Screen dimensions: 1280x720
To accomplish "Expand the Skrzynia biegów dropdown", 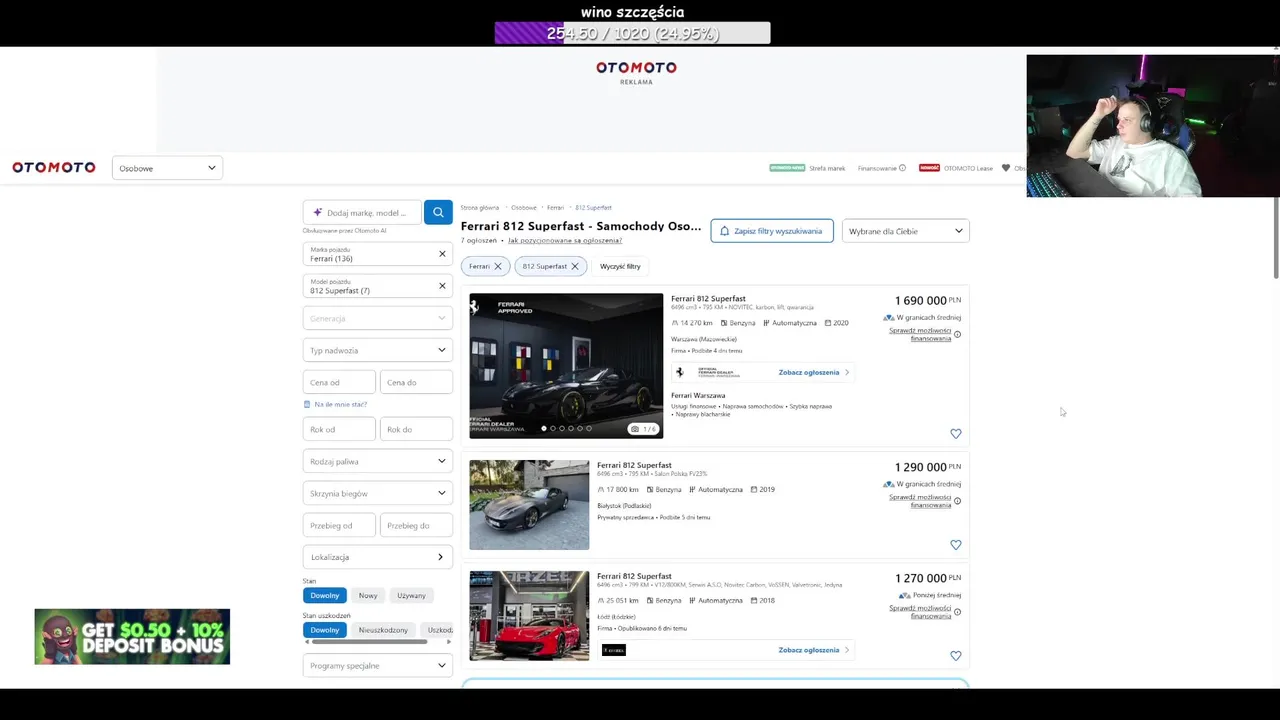I will click(378, 493).
